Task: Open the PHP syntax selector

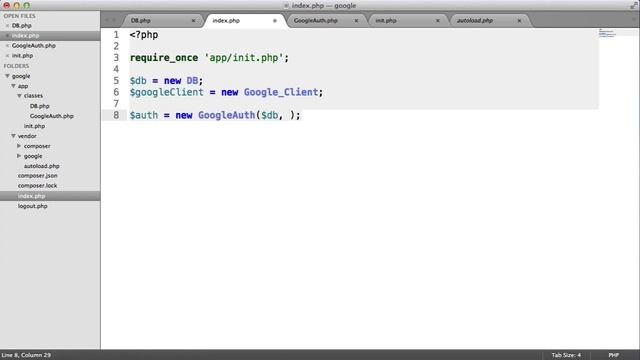Action: (x=613, y=355)
